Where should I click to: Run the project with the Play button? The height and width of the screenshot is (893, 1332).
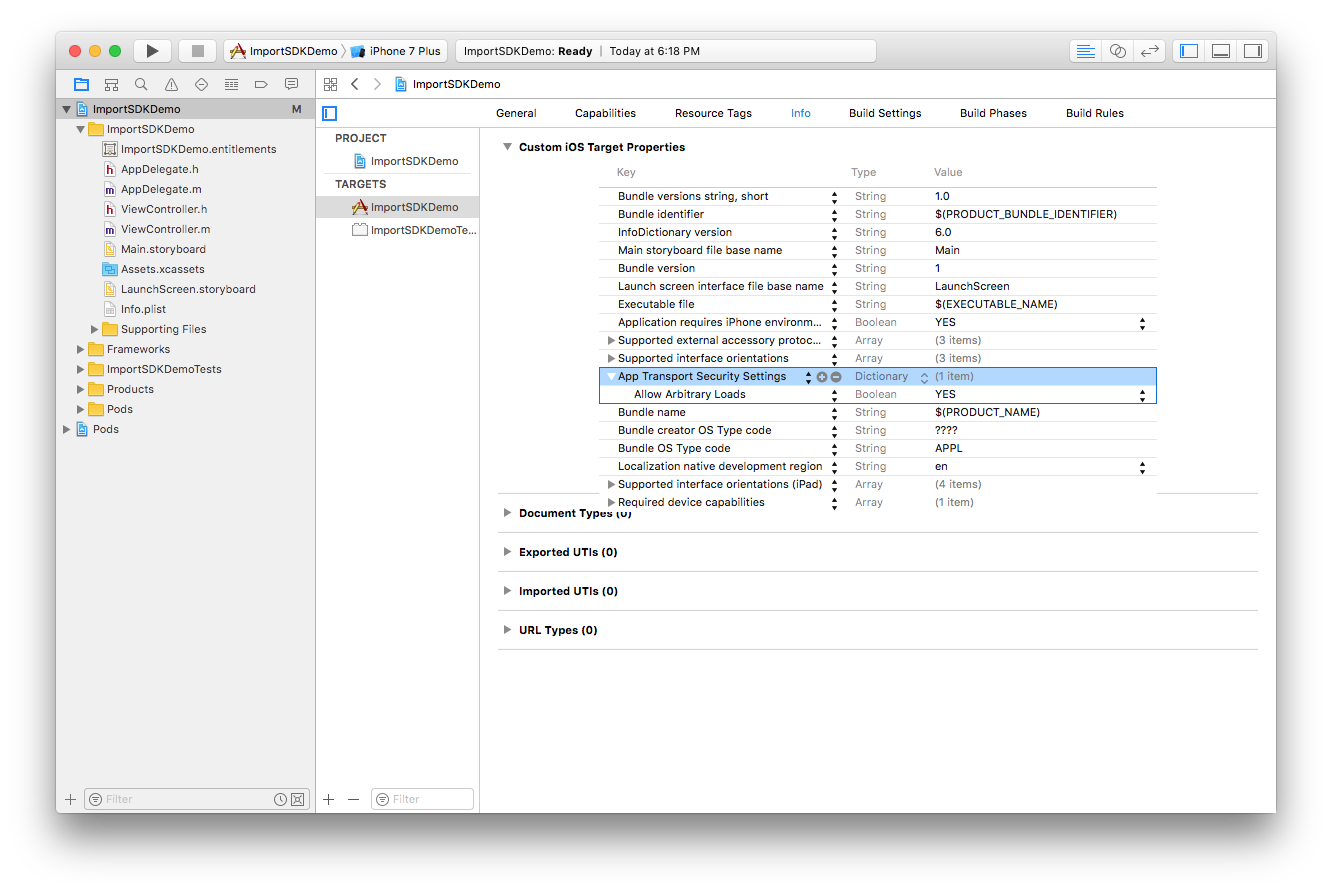[152, 51]
